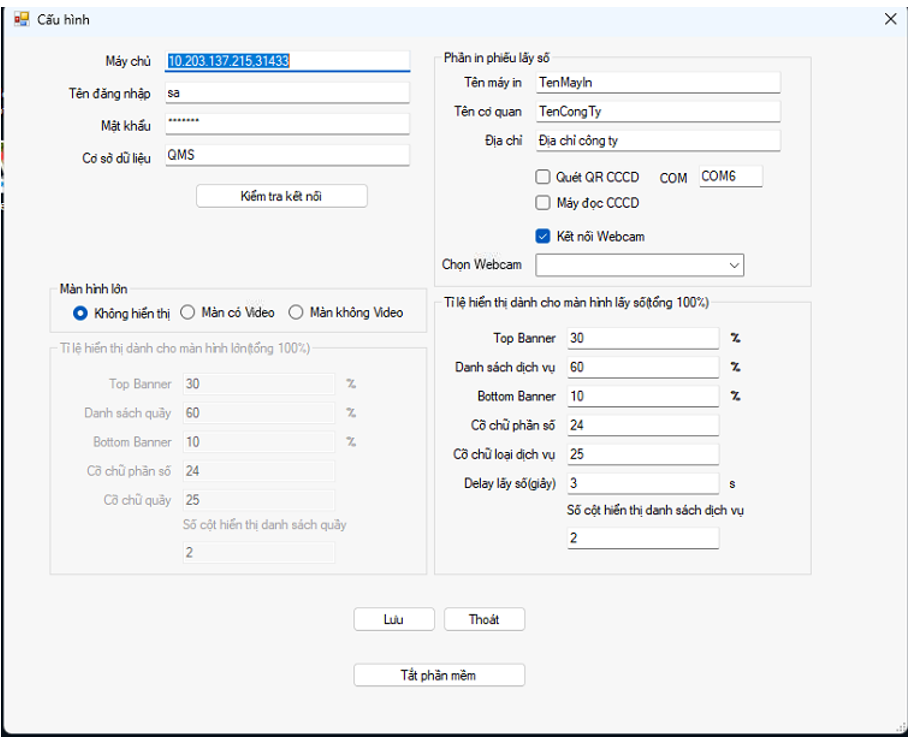Focus the Delay lấy số(giây) field

pos(642,484)
